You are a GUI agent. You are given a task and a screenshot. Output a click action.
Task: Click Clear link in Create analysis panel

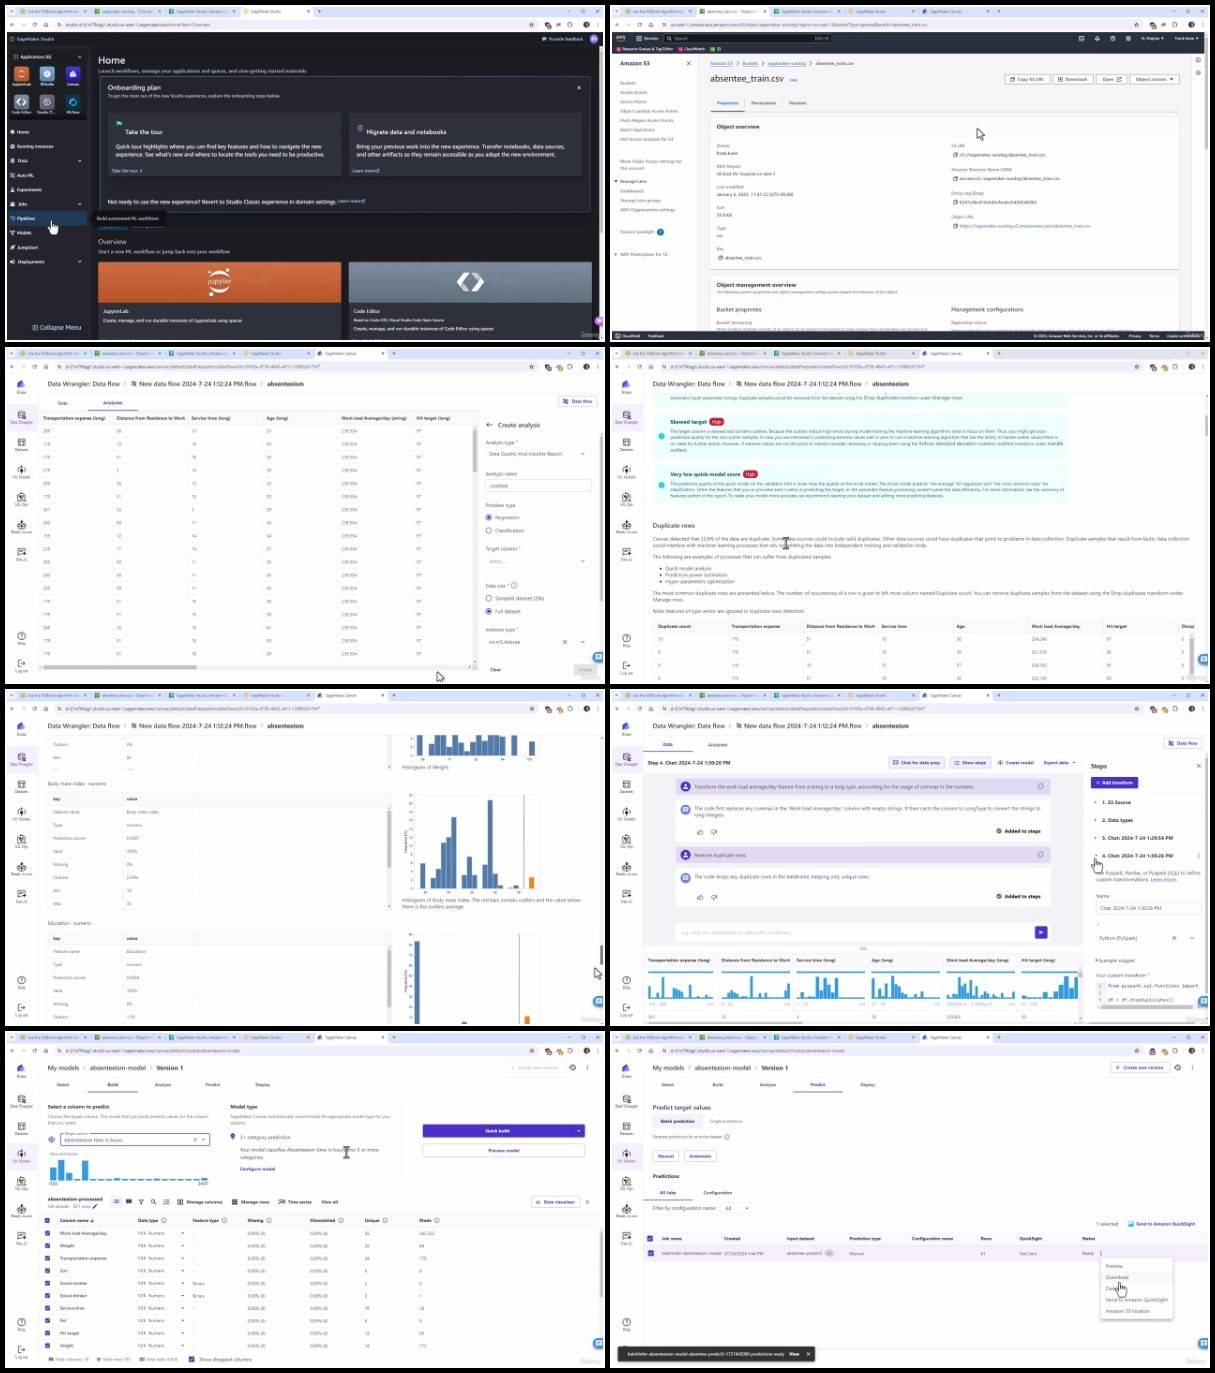click(x=495, y=669)
